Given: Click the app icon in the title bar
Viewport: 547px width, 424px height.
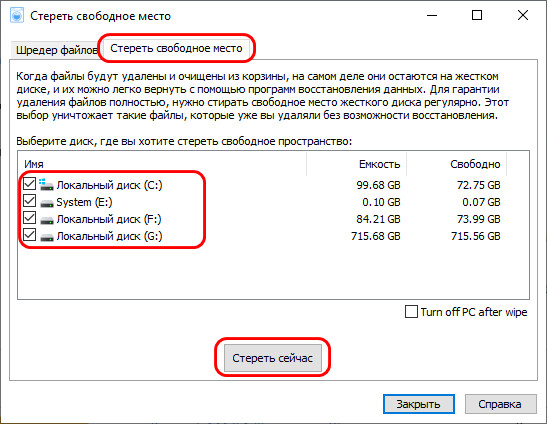Looking at the screenshot, I should point(17,16).
